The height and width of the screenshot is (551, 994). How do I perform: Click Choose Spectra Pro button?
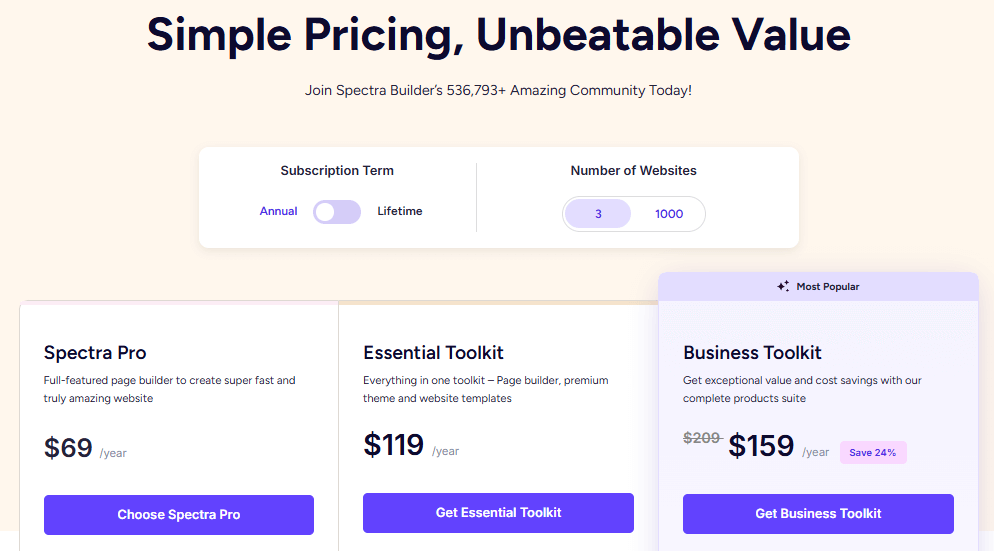179,515
